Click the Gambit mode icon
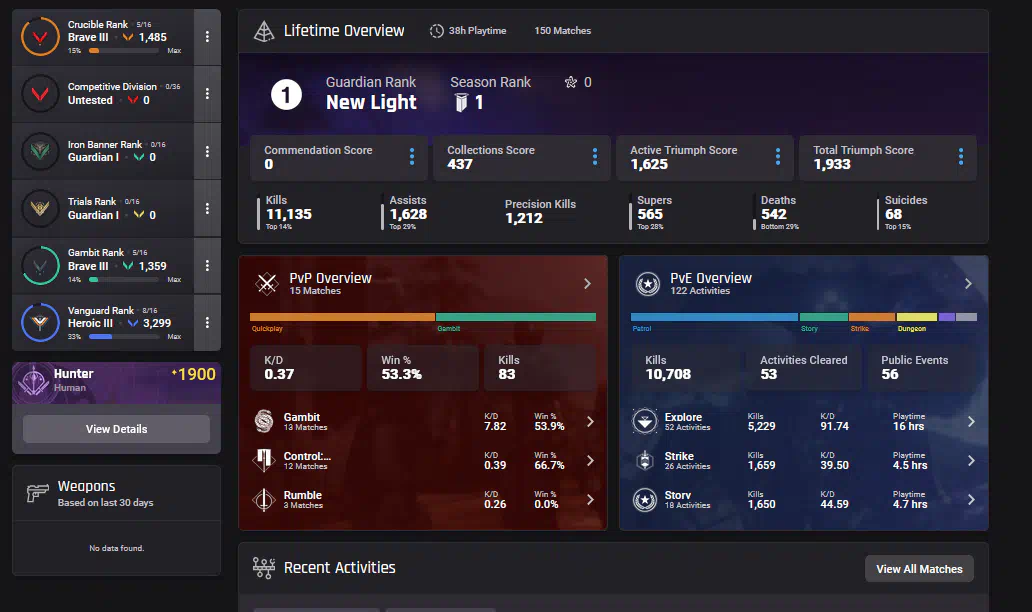This screenshot has height=612, width=1032. pyautogui.click(x=264, y=421)
